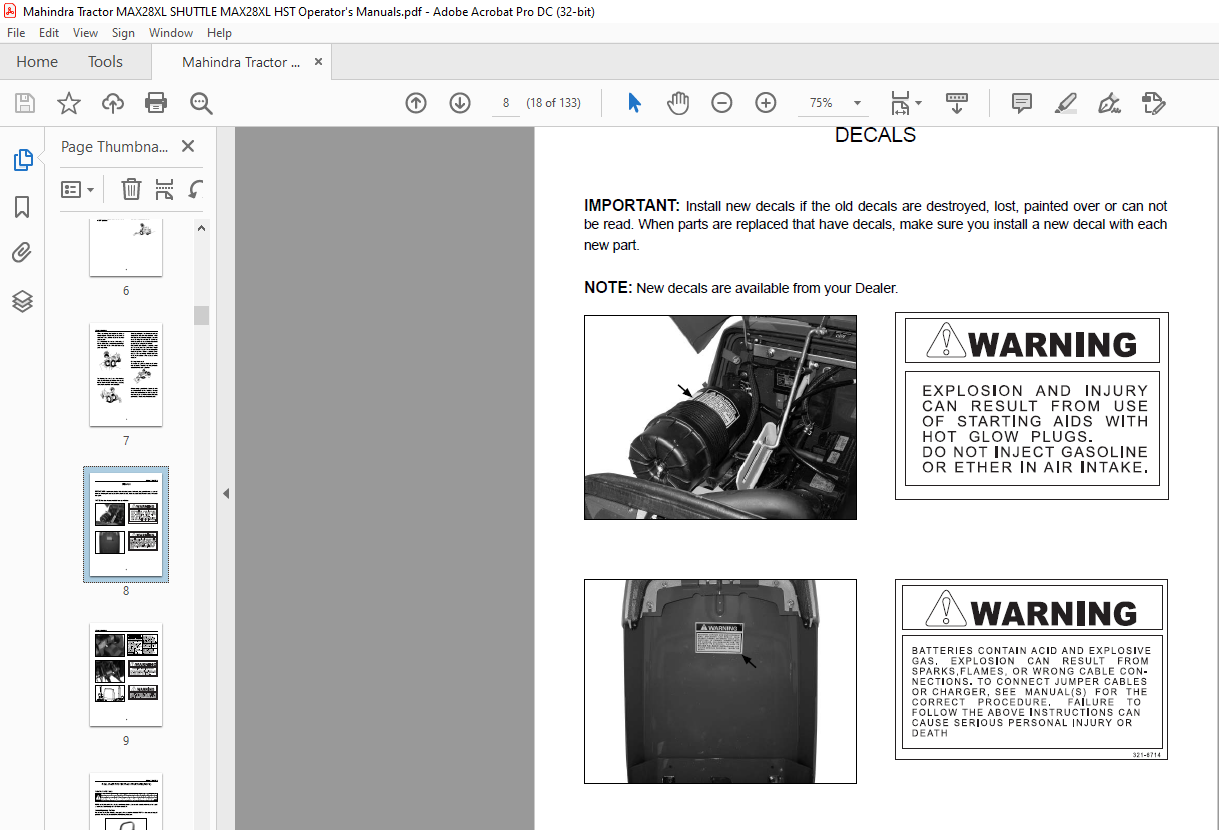Open the View menu

86,33
